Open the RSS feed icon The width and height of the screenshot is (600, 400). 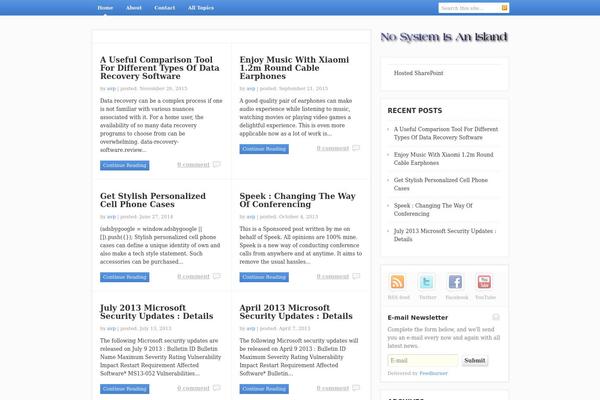[397, 282]
